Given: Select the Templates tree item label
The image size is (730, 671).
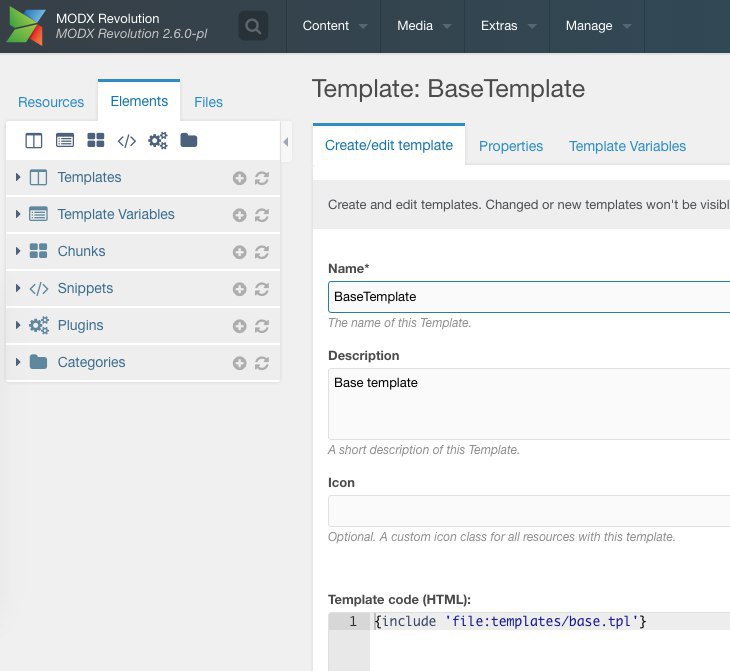Looking at the screenshot, I should (89, 177).
